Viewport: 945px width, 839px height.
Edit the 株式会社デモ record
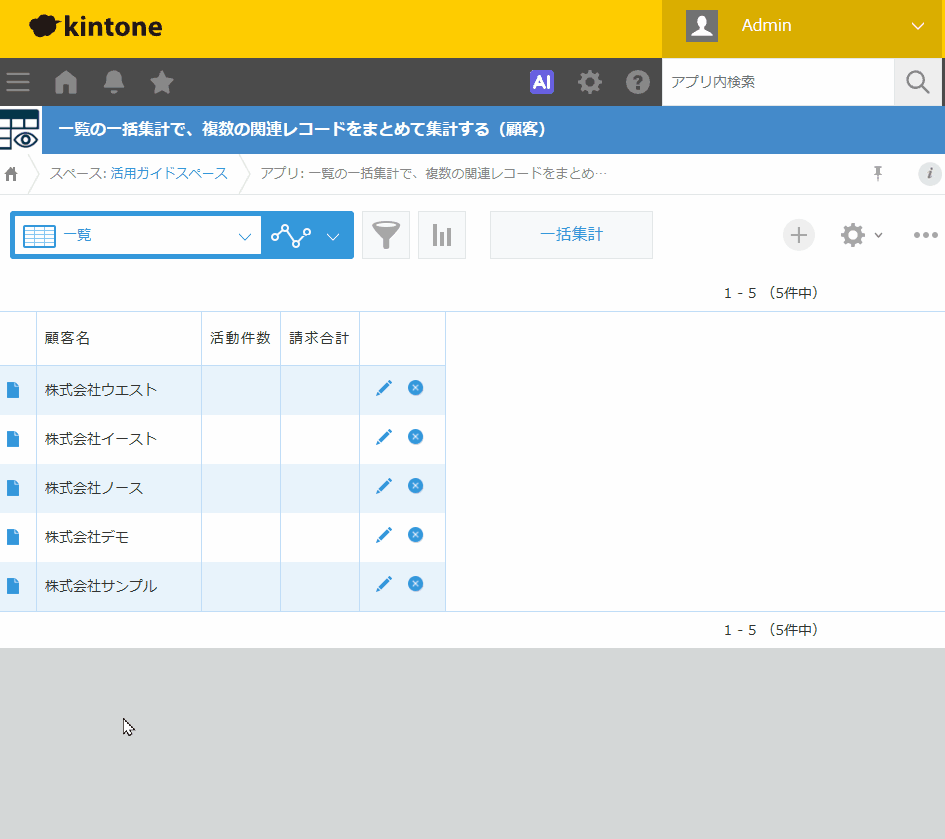point(384,535)
